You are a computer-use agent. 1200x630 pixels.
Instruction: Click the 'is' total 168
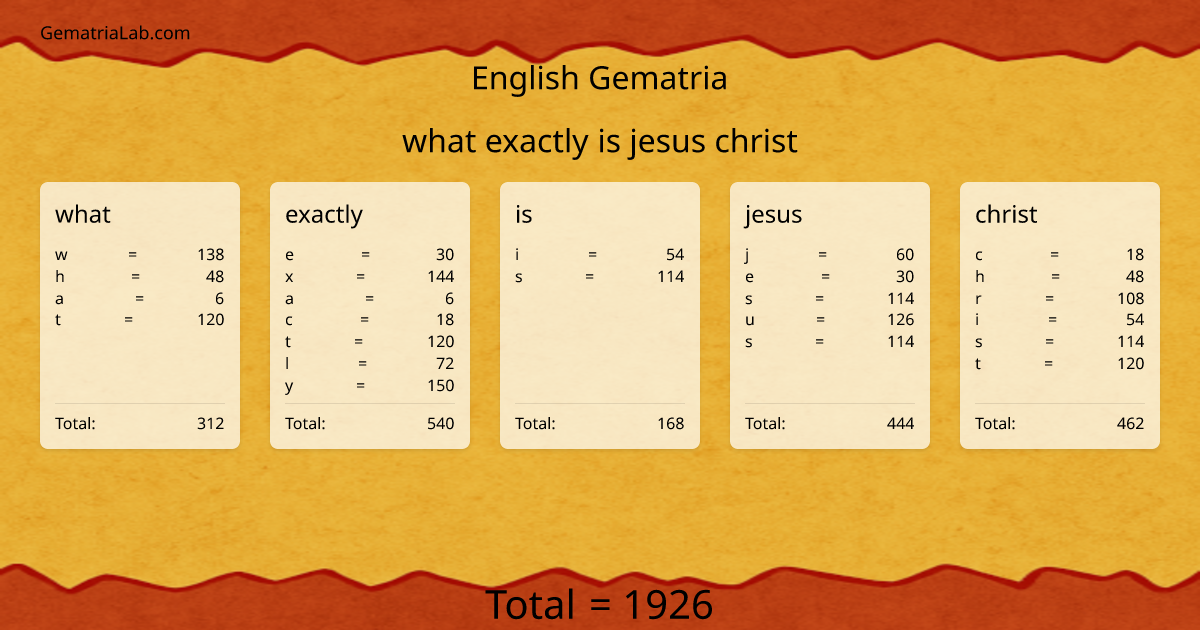(x=671, y=423)
